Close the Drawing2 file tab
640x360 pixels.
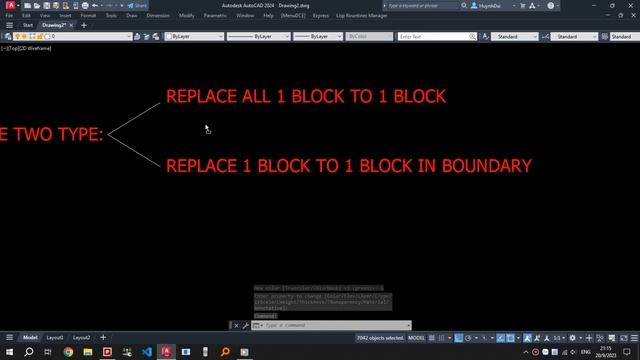[x=71, y=25]
